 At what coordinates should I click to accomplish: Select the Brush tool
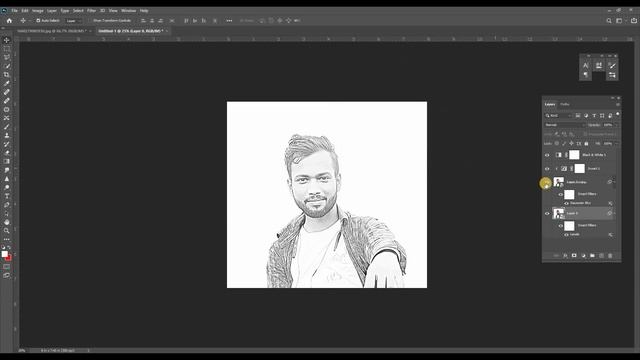coord(7,127)
